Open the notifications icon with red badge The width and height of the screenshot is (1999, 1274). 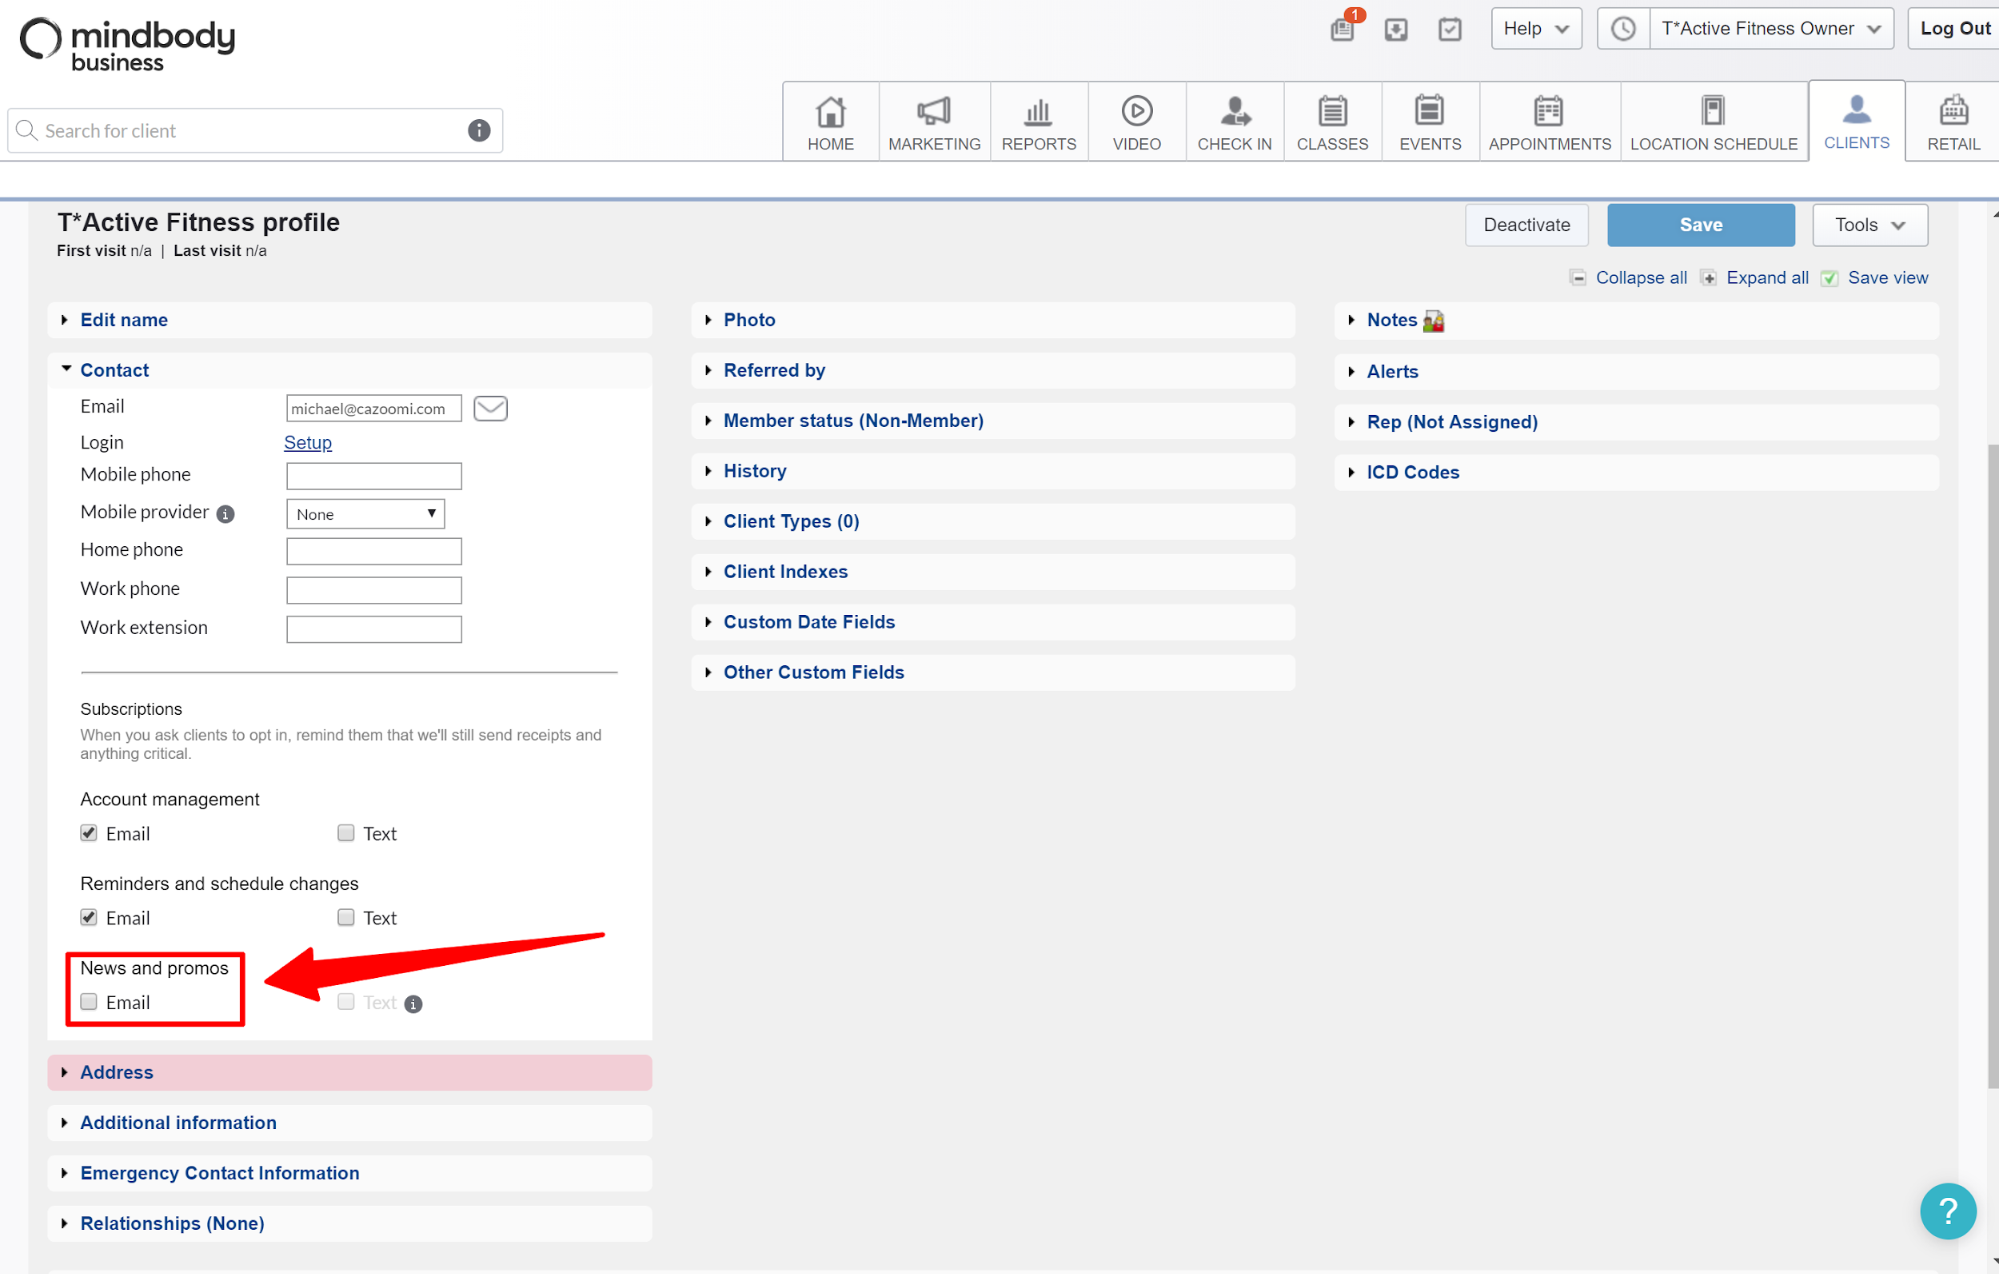point(1344,28)
